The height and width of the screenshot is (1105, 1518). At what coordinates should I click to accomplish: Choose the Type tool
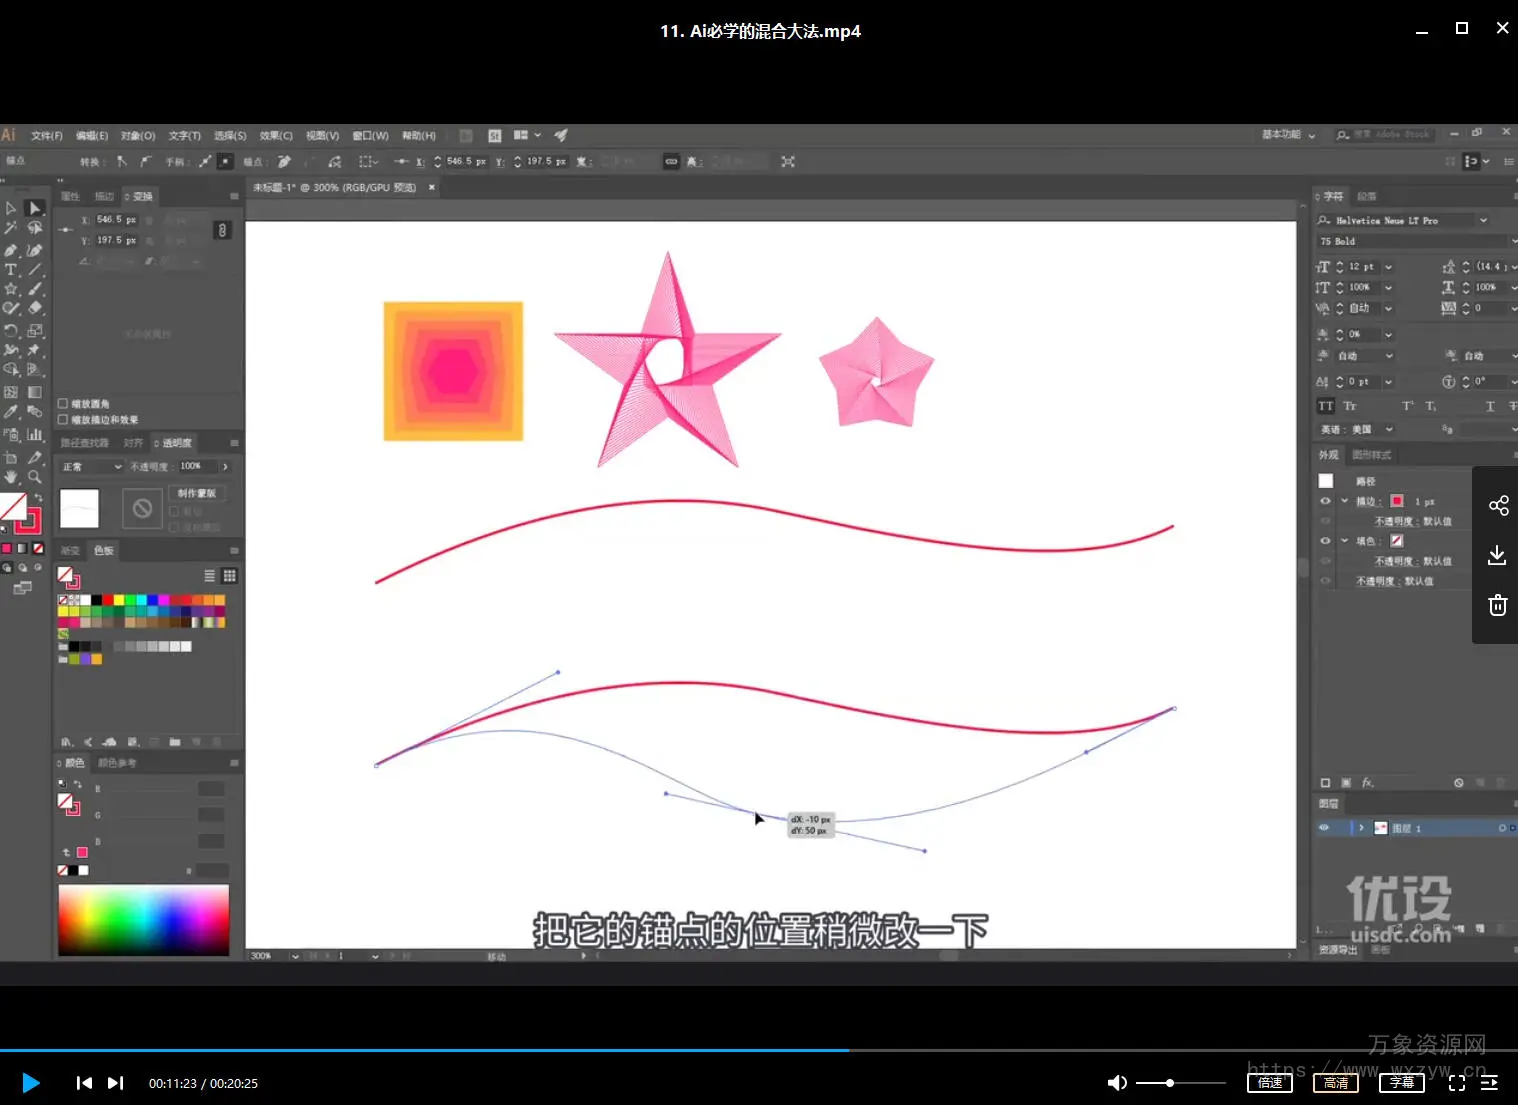coord(11,270)
